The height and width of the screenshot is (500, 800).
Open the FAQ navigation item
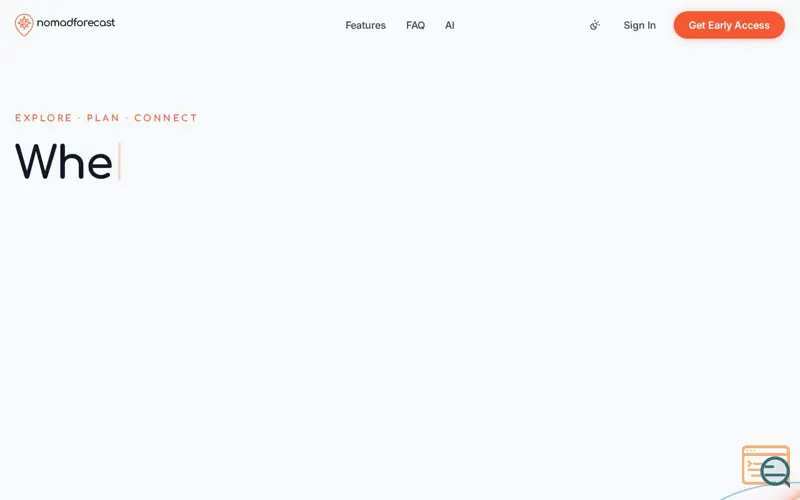415,25
